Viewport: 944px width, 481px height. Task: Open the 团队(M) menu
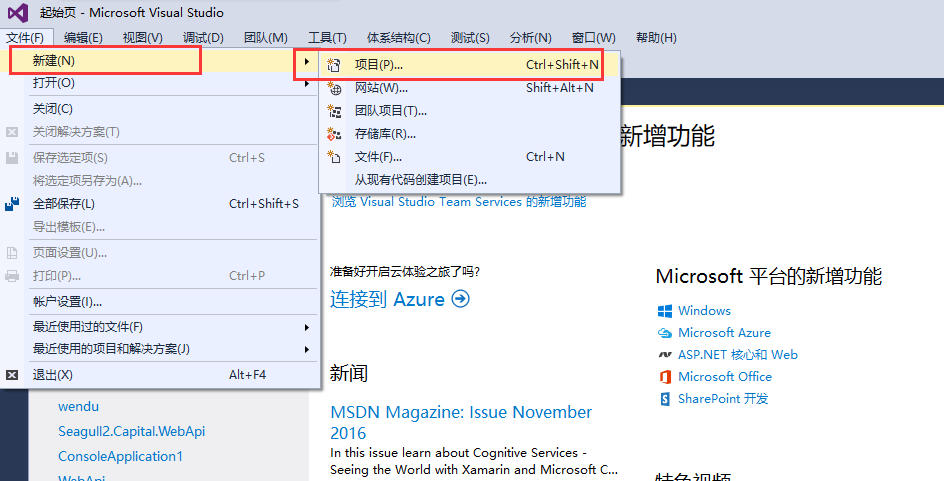(x=266, y=37)
